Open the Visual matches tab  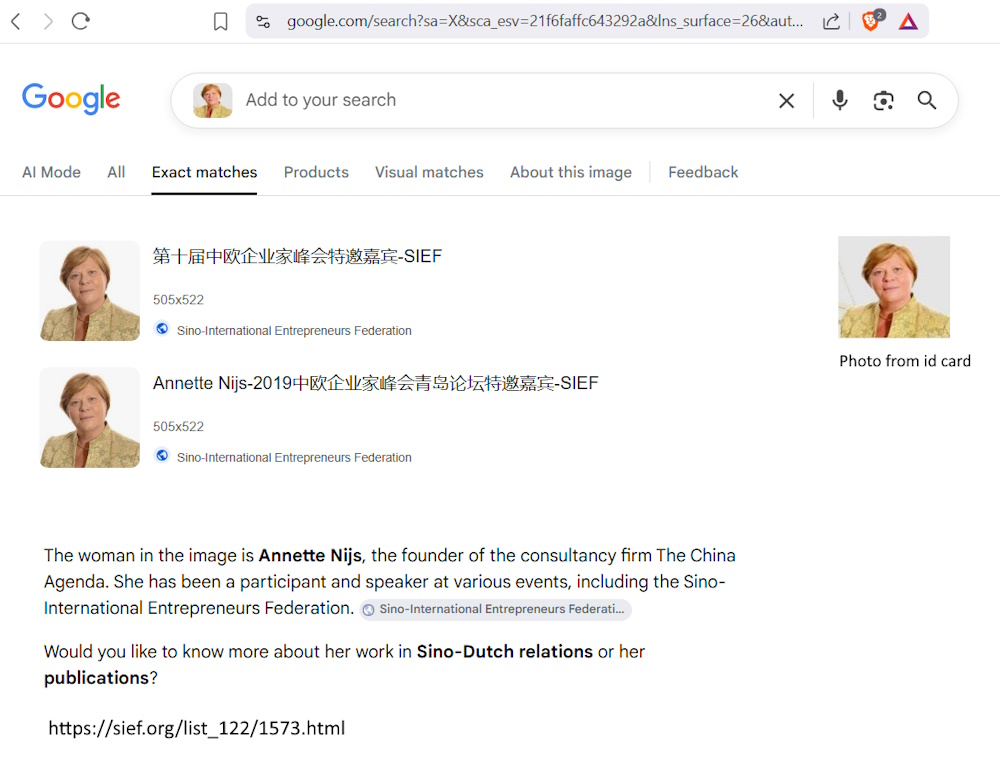[429, 172]
